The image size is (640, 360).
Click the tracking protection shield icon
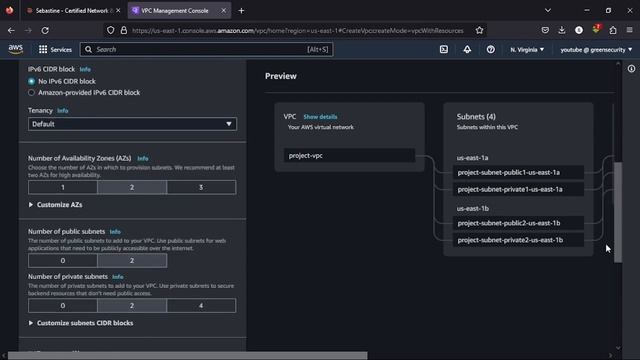click(111, 30)
